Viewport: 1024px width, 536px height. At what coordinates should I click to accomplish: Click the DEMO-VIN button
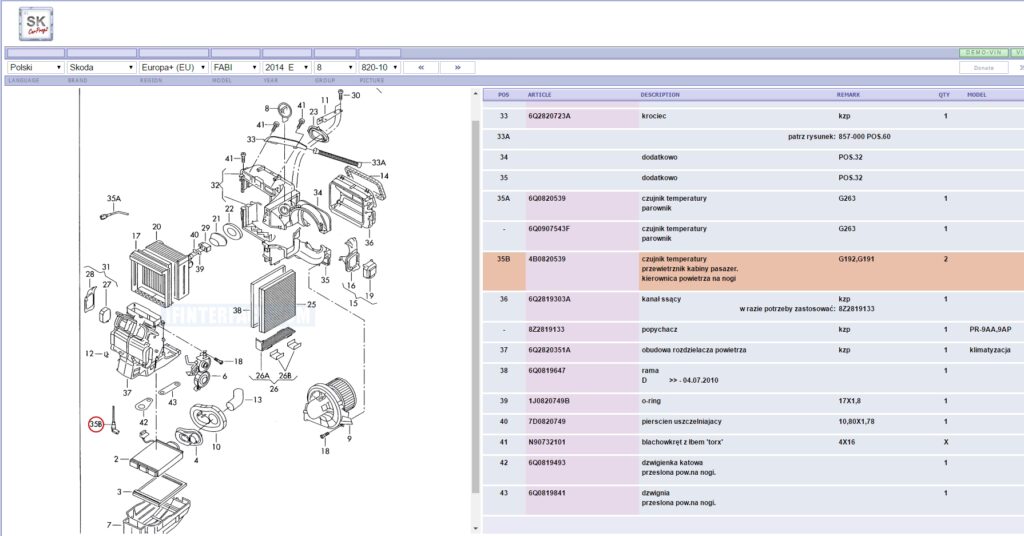coord(982,52)
